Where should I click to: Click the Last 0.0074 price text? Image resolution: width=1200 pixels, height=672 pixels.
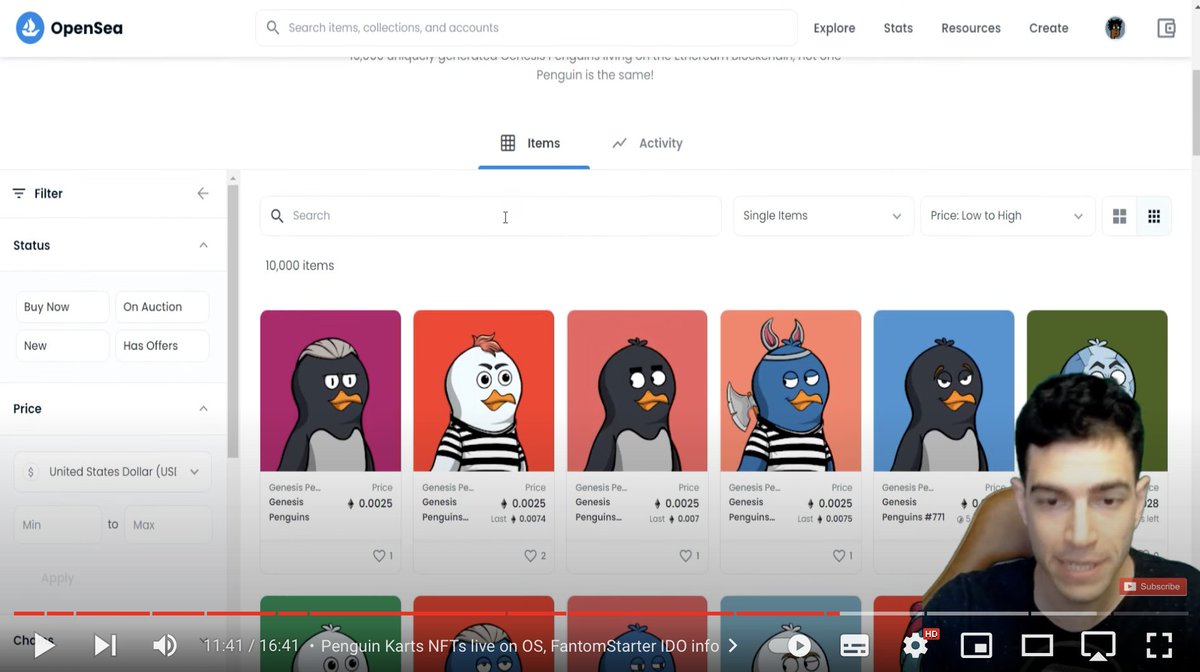pos(520,519)
